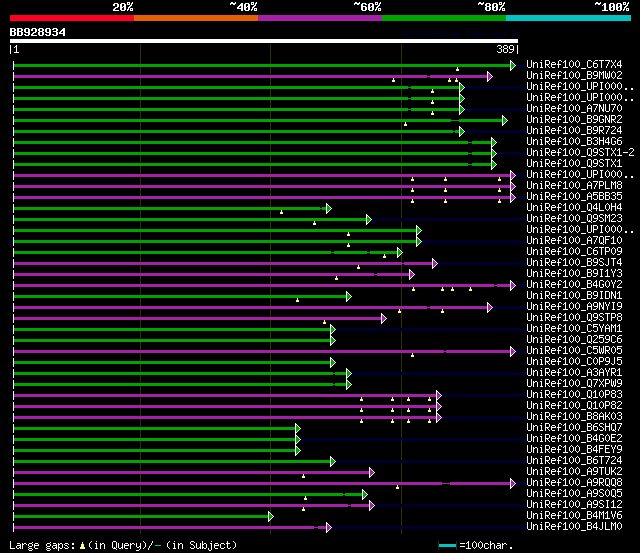Click the UniRef100_B9IDN1 label

(x=574, y=296)
